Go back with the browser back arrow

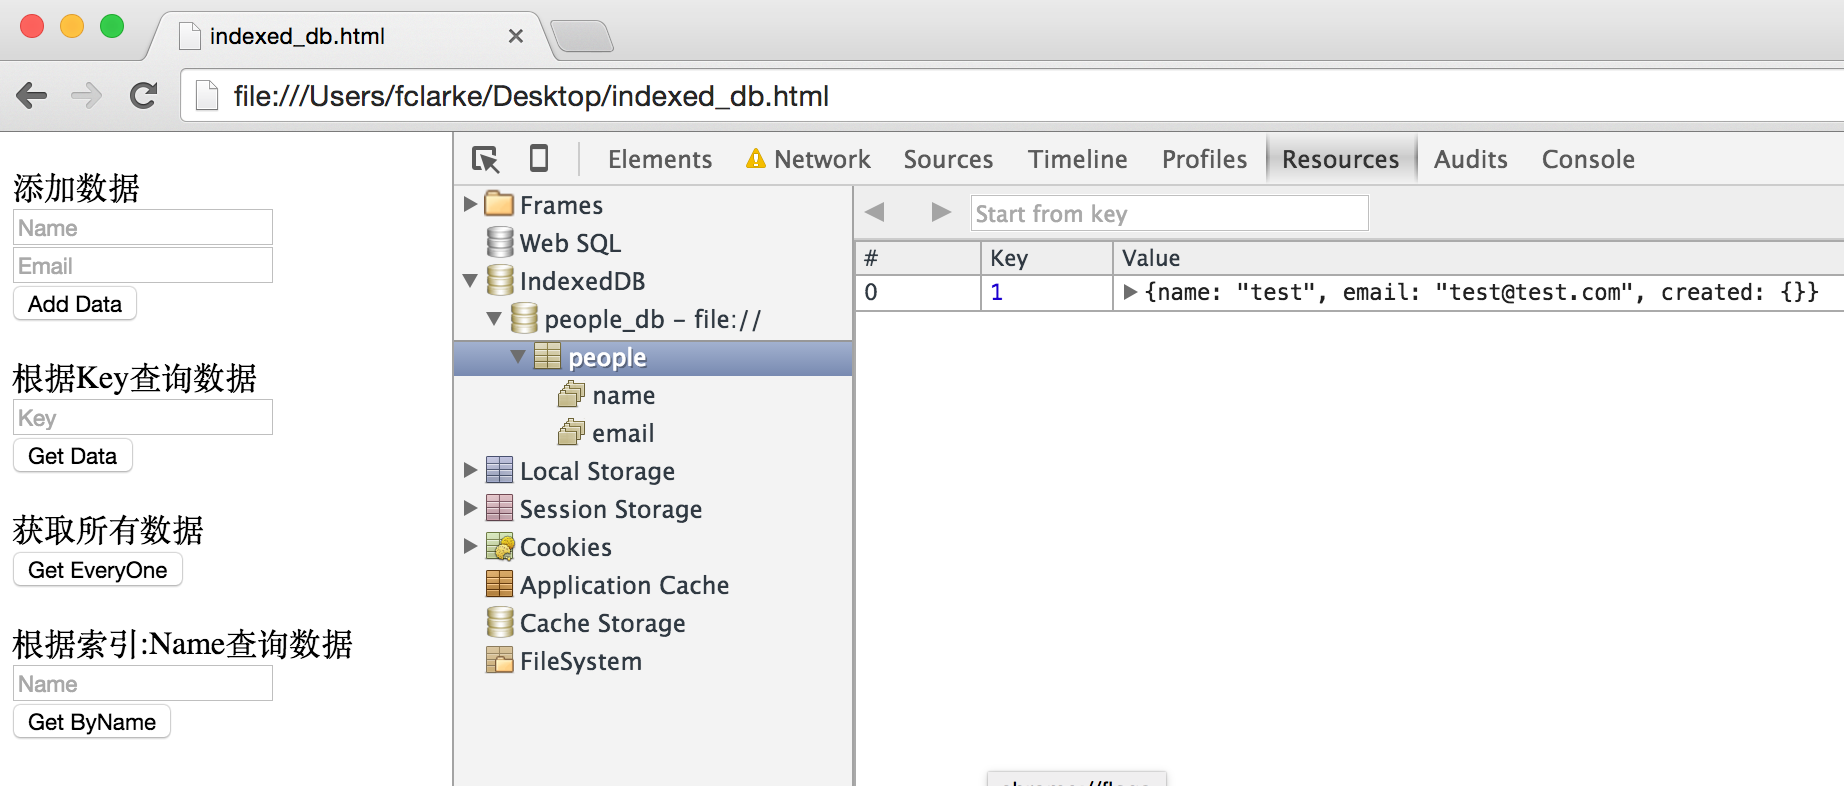tap(32, 96)
